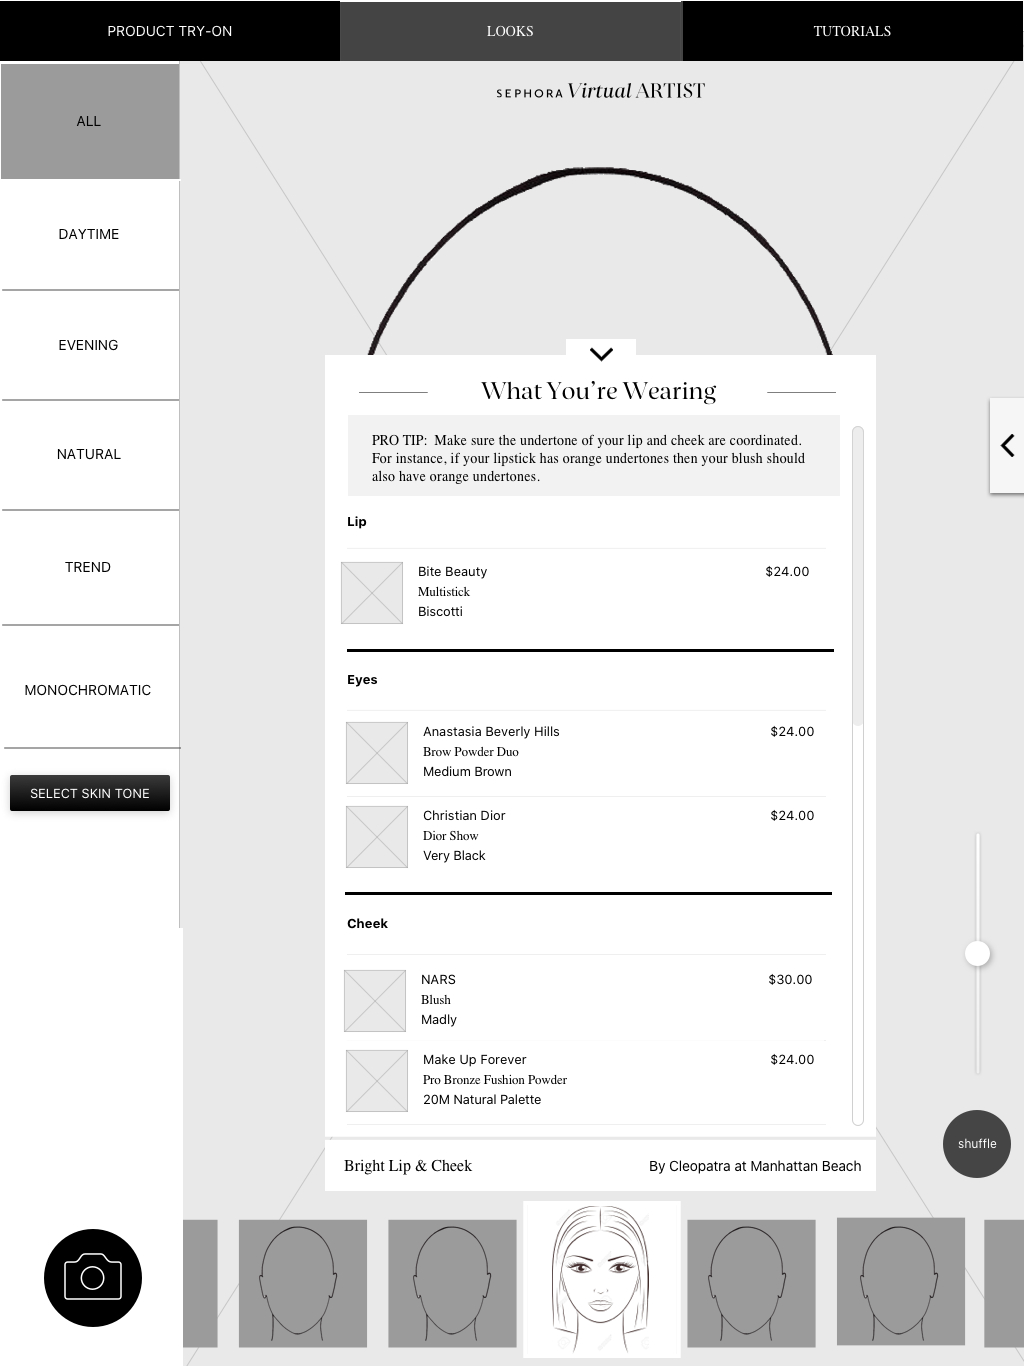Open the Christian Dior Dior Show image
Viewport: 1024px width, 1366px height.
point(377,837)
